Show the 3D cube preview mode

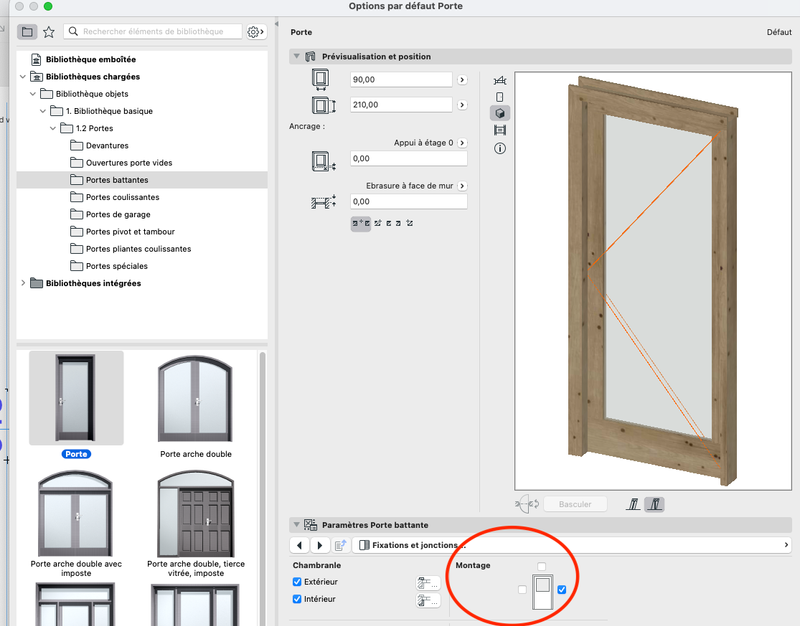[500, 113]
